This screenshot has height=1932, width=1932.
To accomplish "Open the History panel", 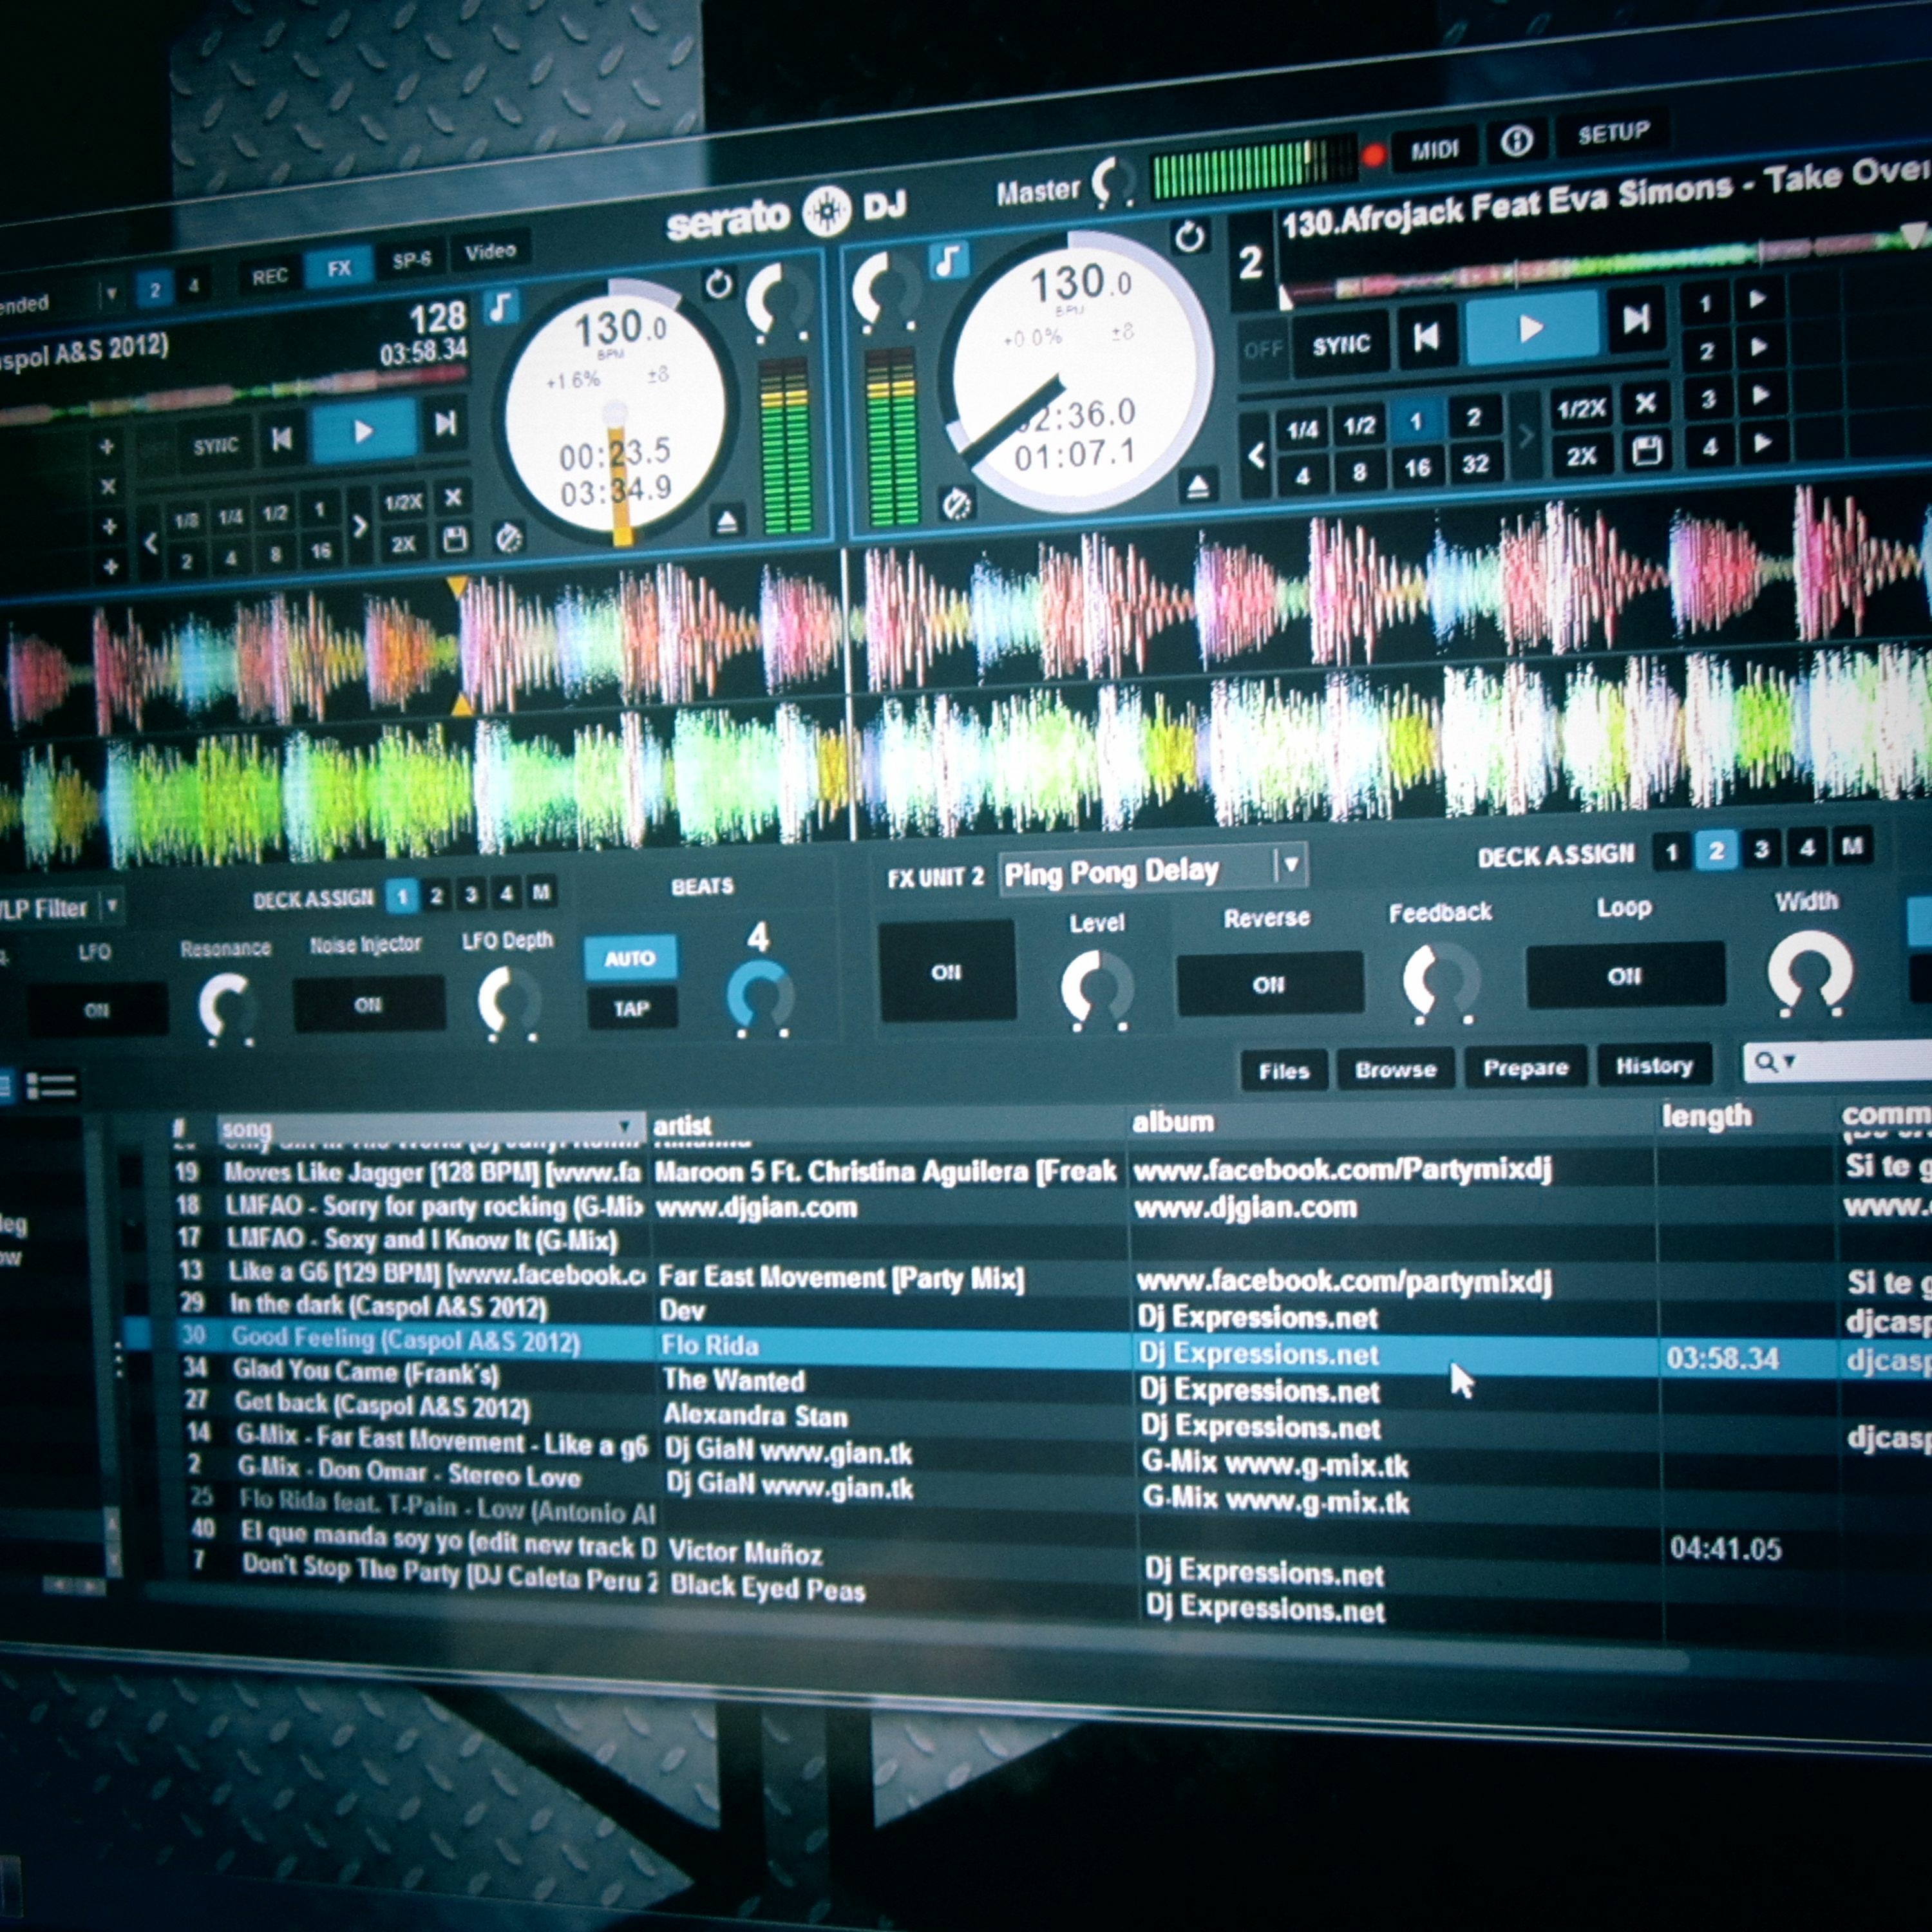I will pos(1654,1065).
